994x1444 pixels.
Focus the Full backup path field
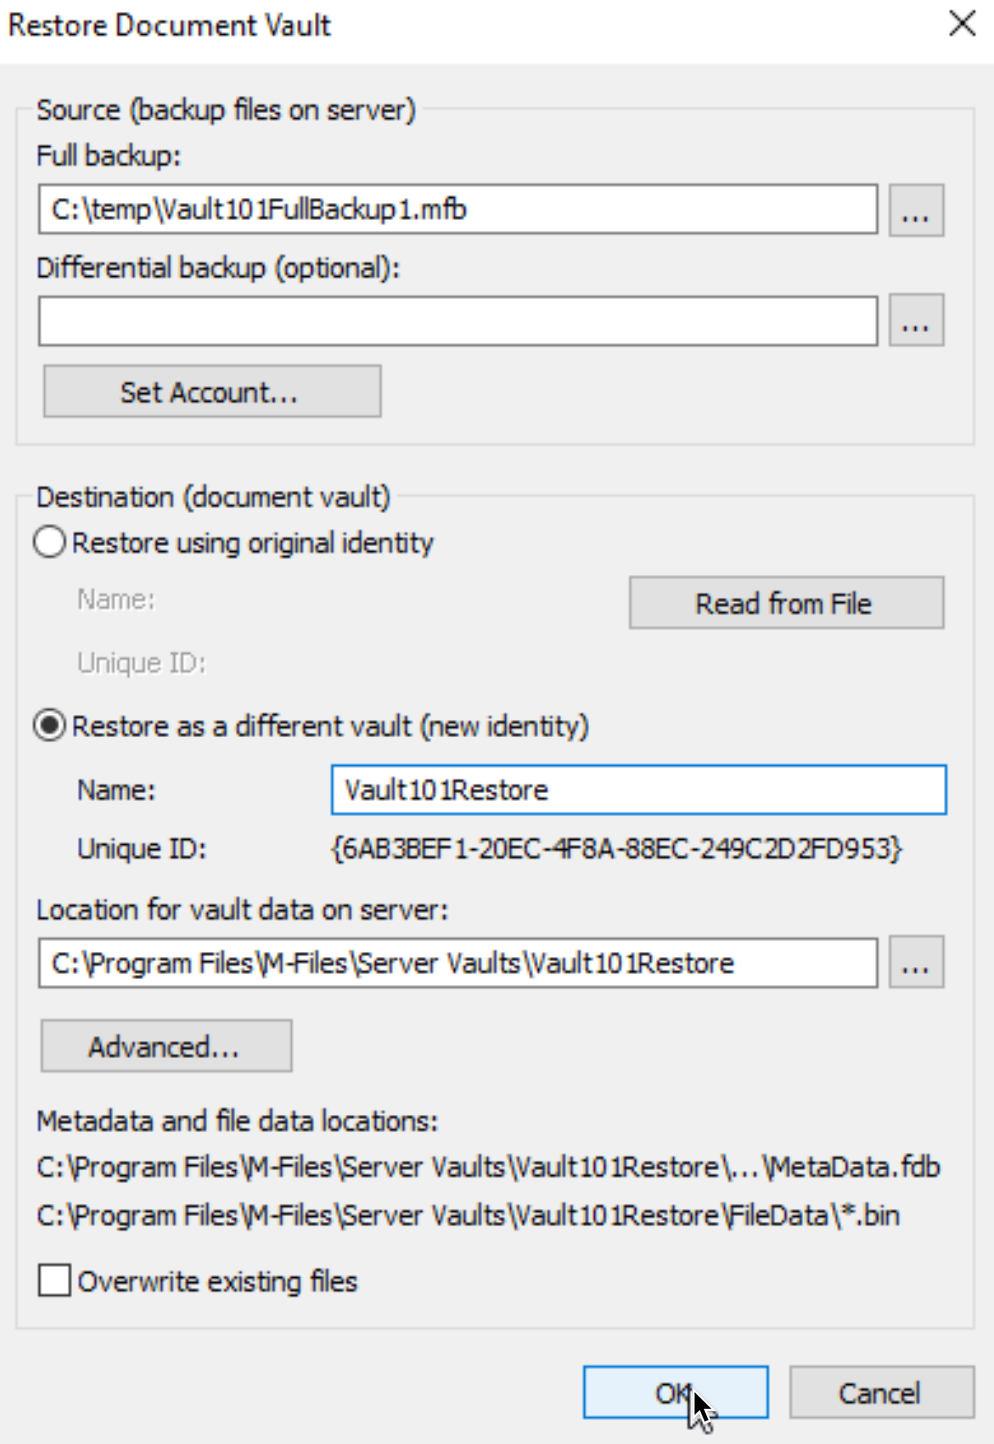pos(458,210)
